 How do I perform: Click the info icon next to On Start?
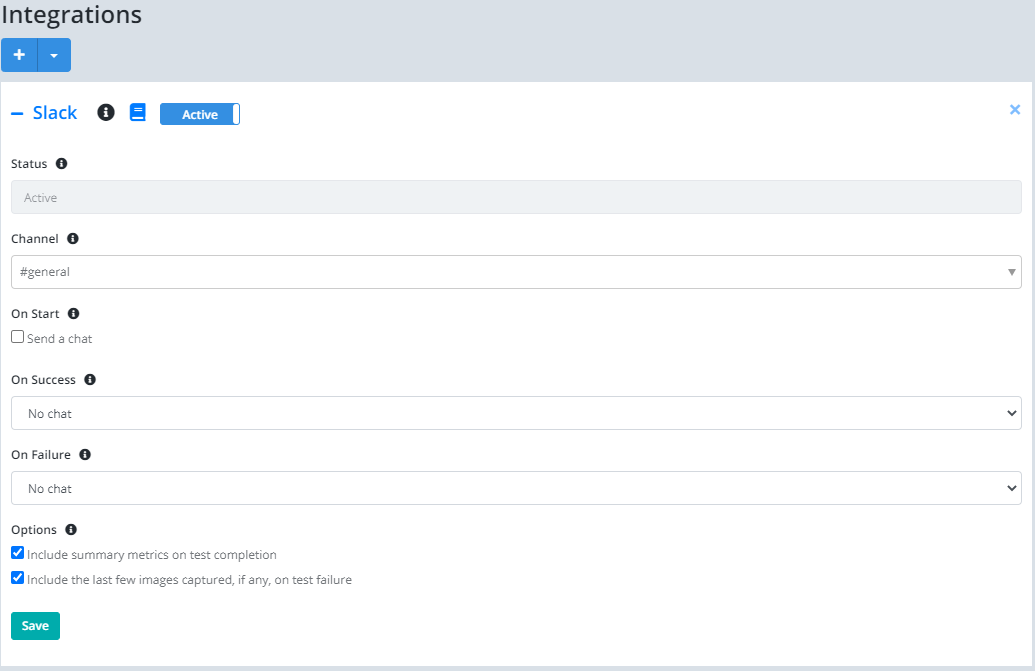click(73, 313)
